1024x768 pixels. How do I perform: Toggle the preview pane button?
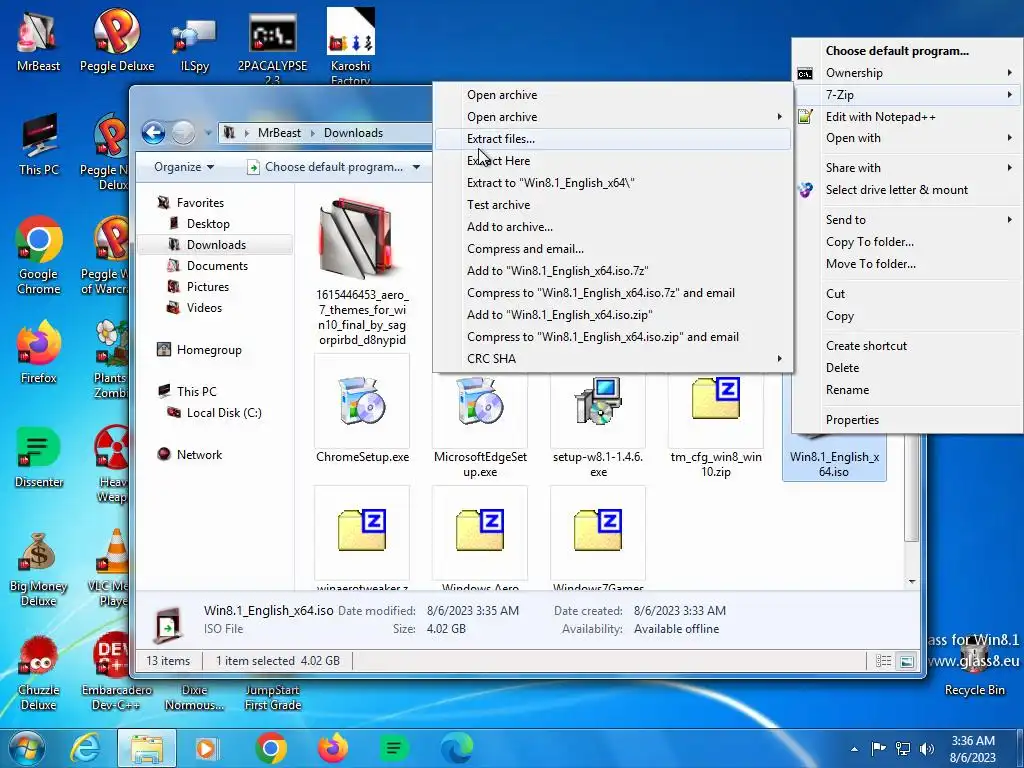point(906,661)
